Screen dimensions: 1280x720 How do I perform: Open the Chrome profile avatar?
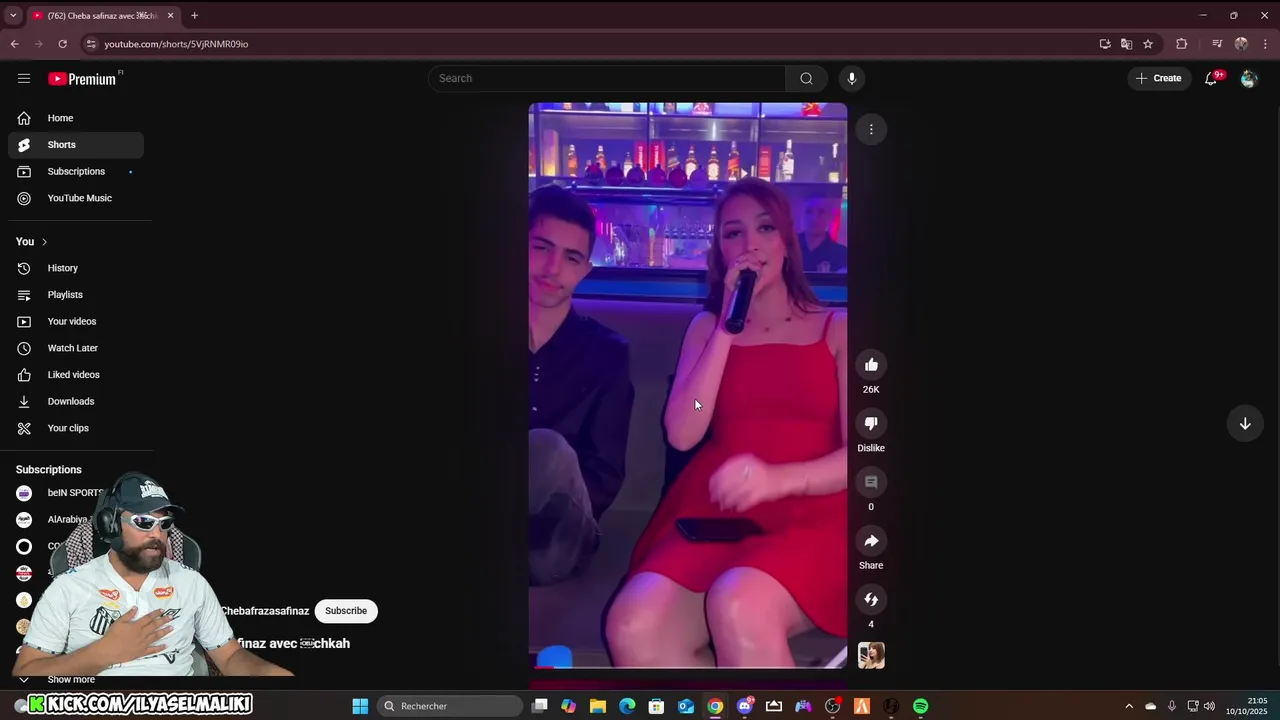coord(1241,44)
